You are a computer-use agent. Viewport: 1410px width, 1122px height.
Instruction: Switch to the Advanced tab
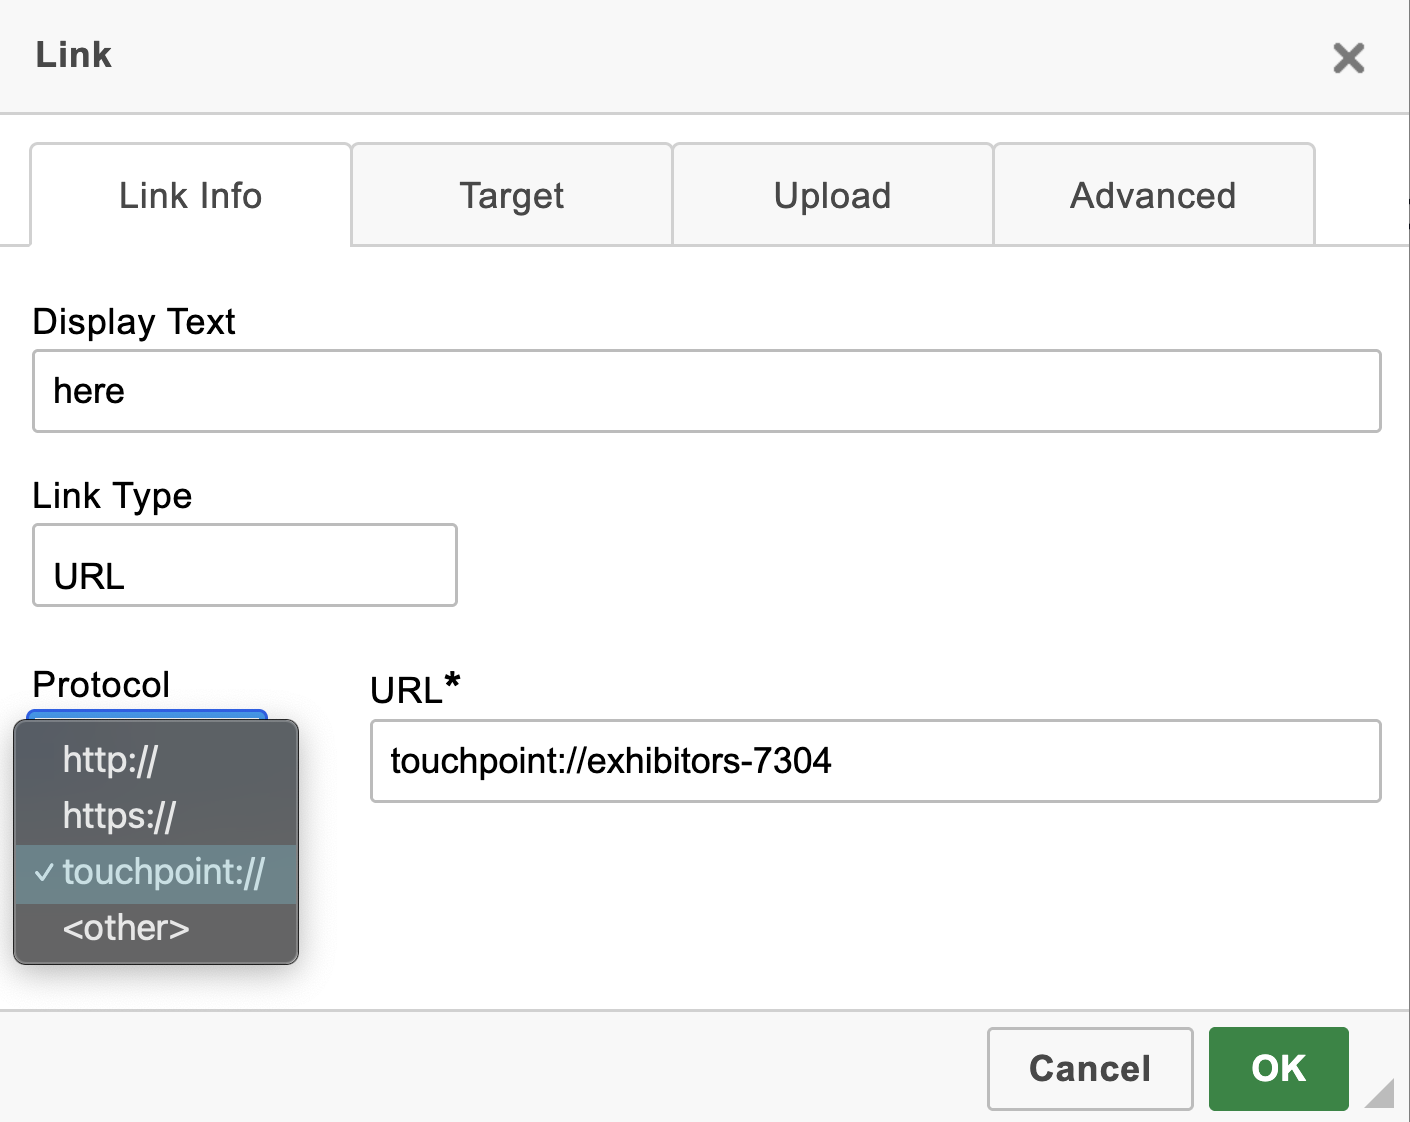1154,195
